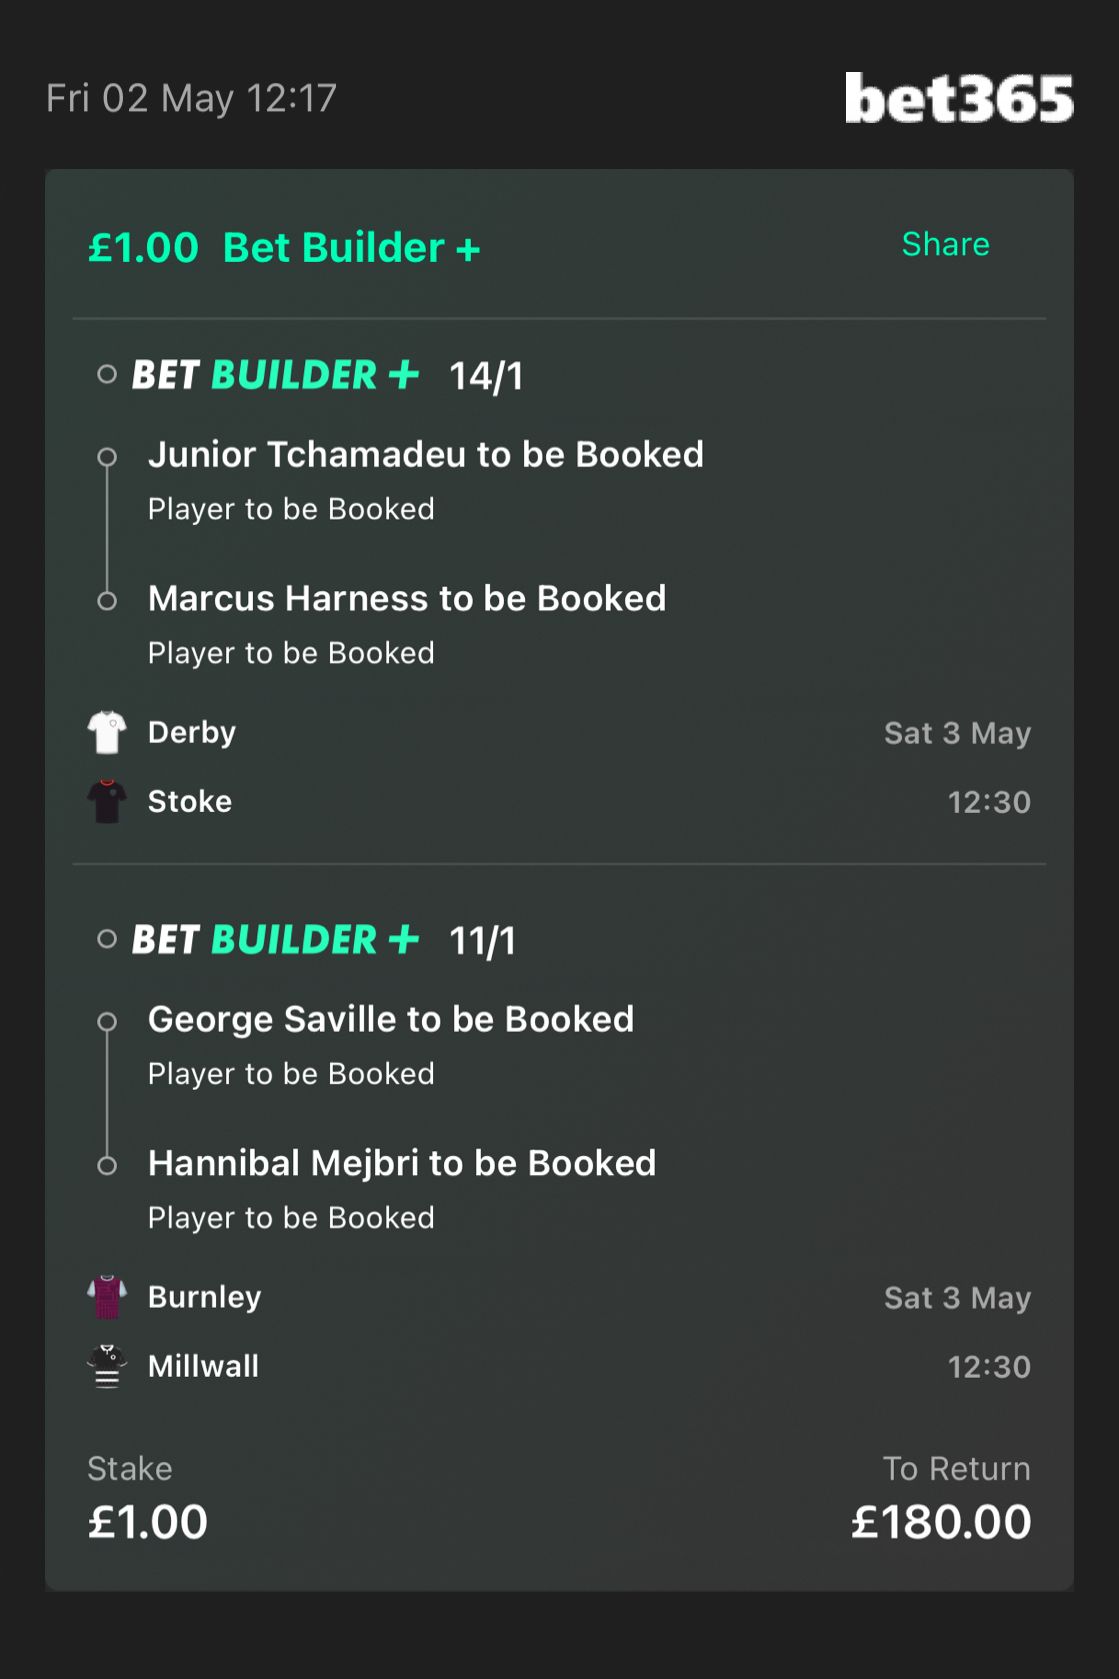This screenshot has height=1679, width=1119.
Task: Tap the £1.00 Stake amount
Action: [147, 1522]
